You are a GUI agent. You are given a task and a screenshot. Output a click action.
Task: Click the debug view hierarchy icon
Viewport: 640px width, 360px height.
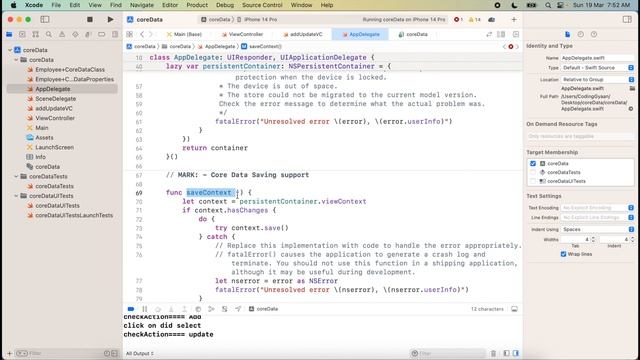[198, 309]
